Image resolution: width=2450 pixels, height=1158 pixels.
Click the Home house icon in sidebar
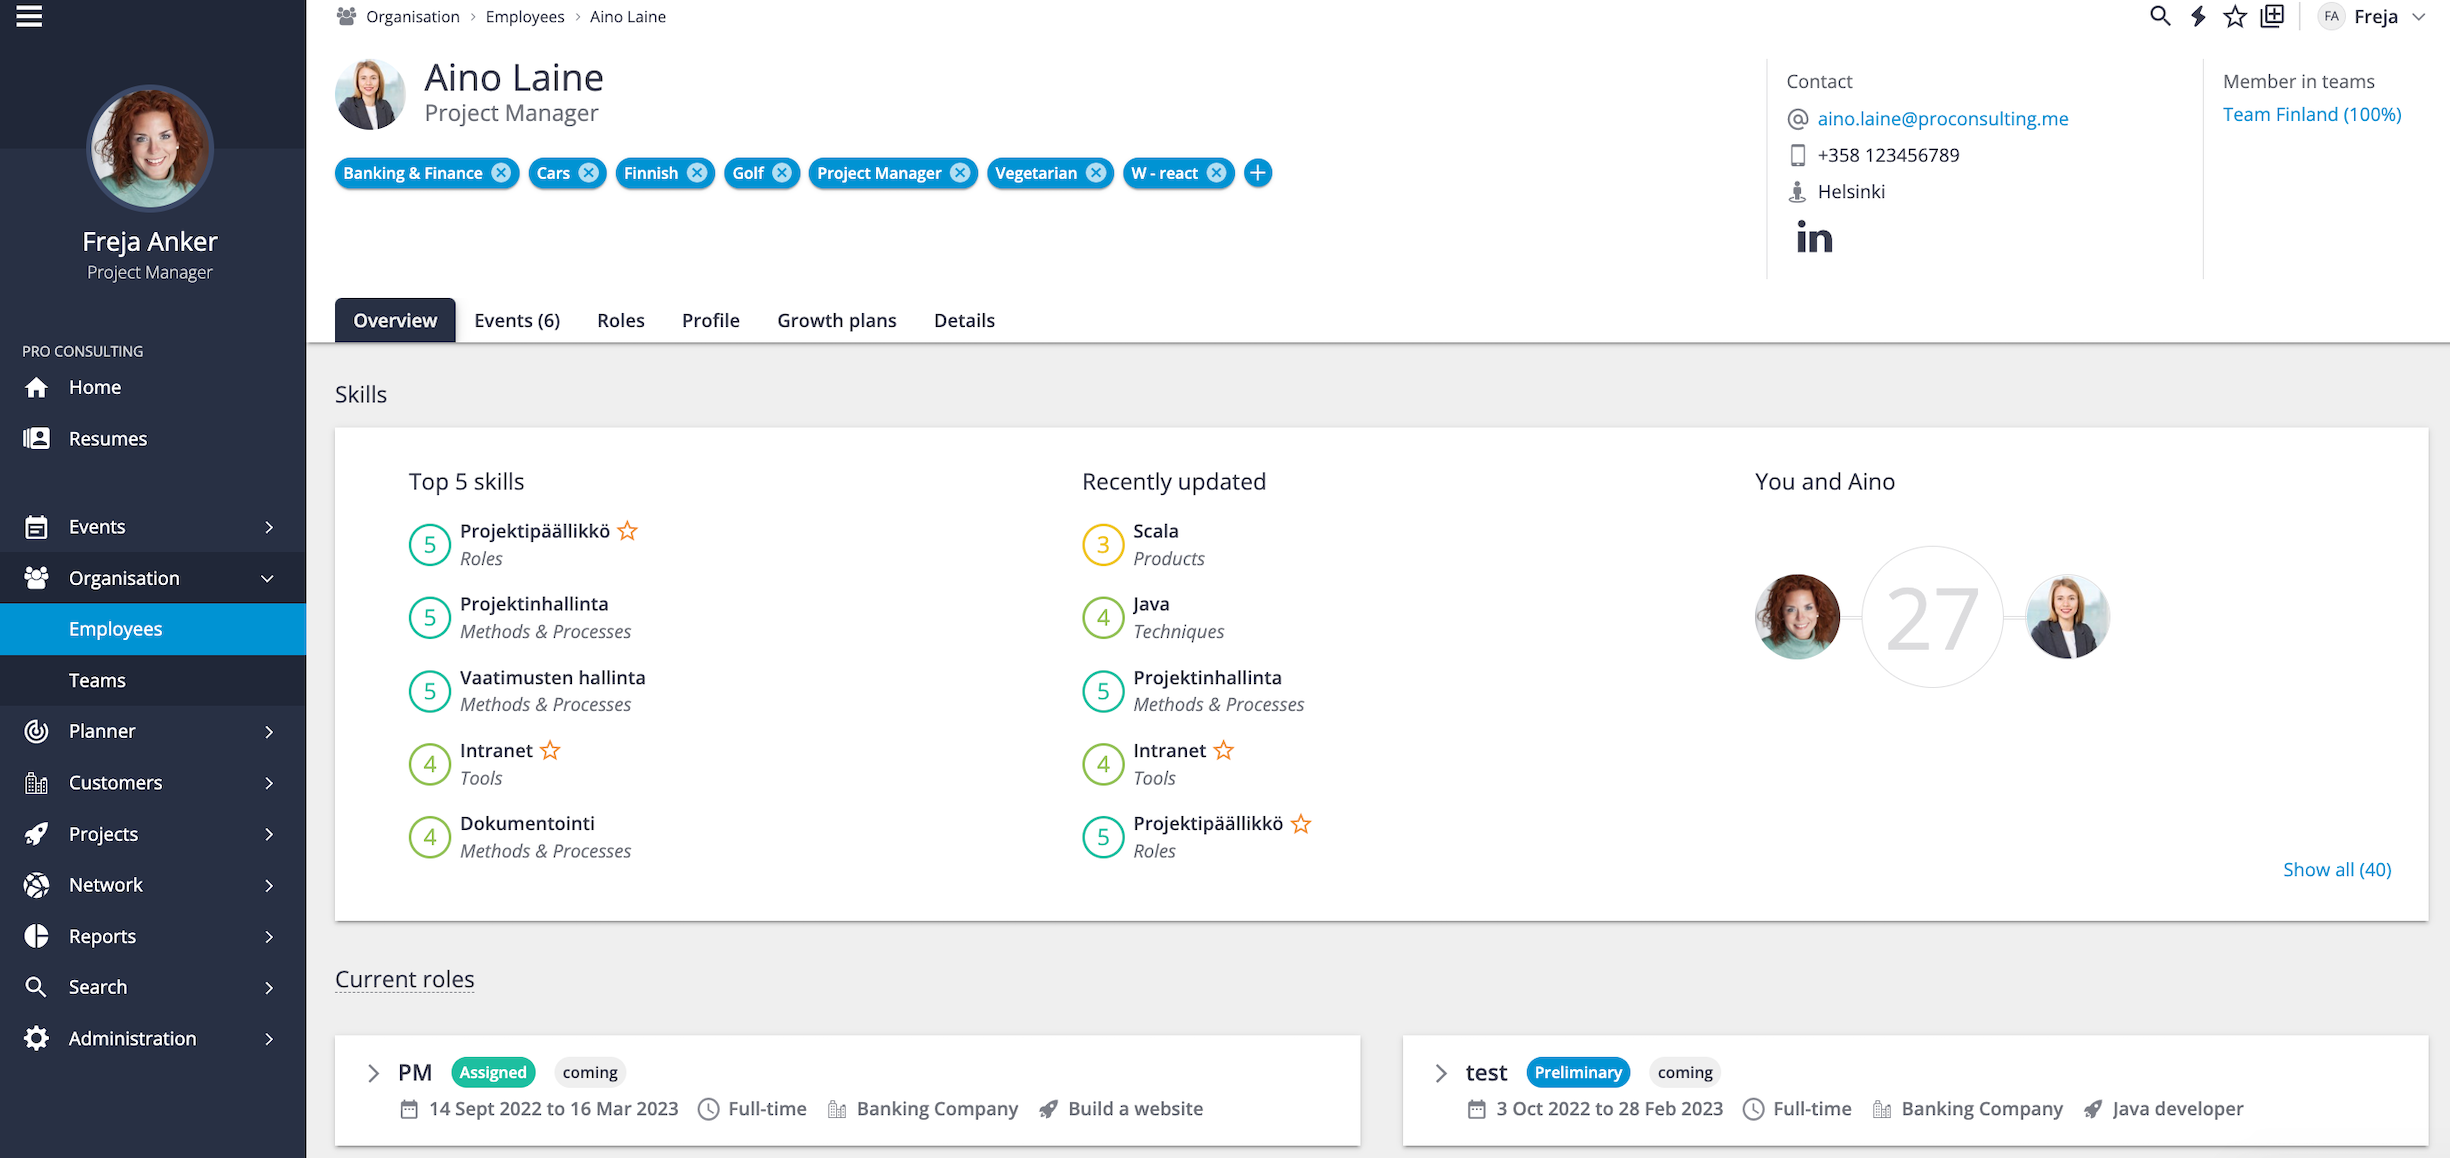[x=36, y=387]
